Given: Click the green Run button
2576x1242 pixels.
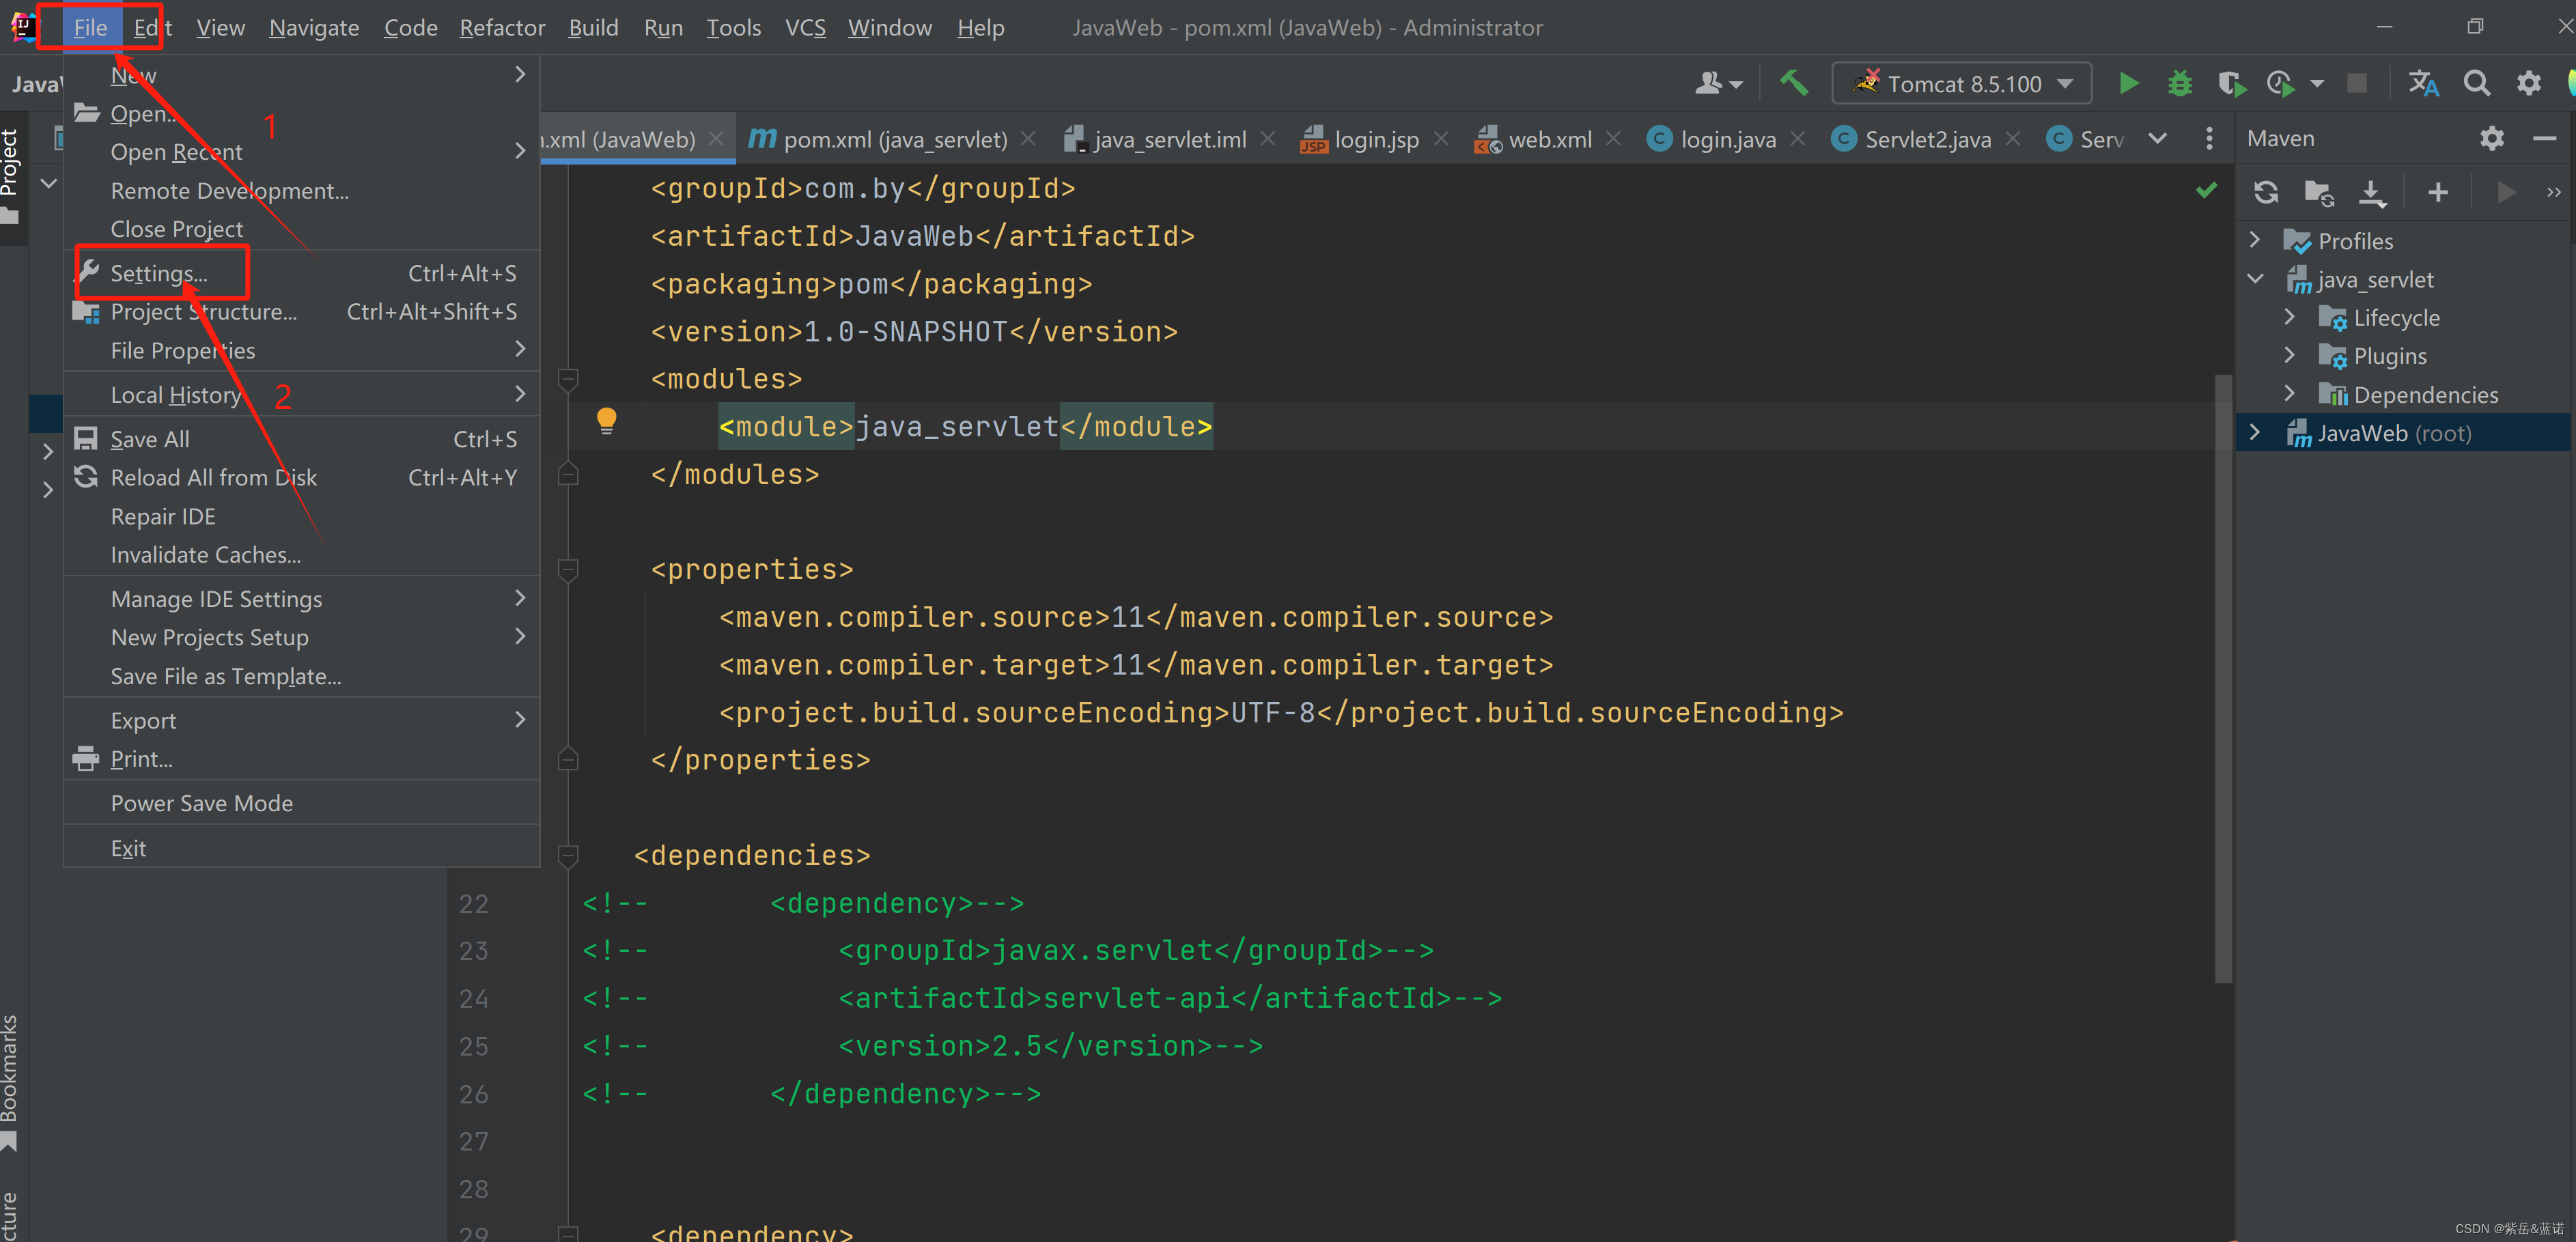Looking at the screenshot, I should (2128, 83).
